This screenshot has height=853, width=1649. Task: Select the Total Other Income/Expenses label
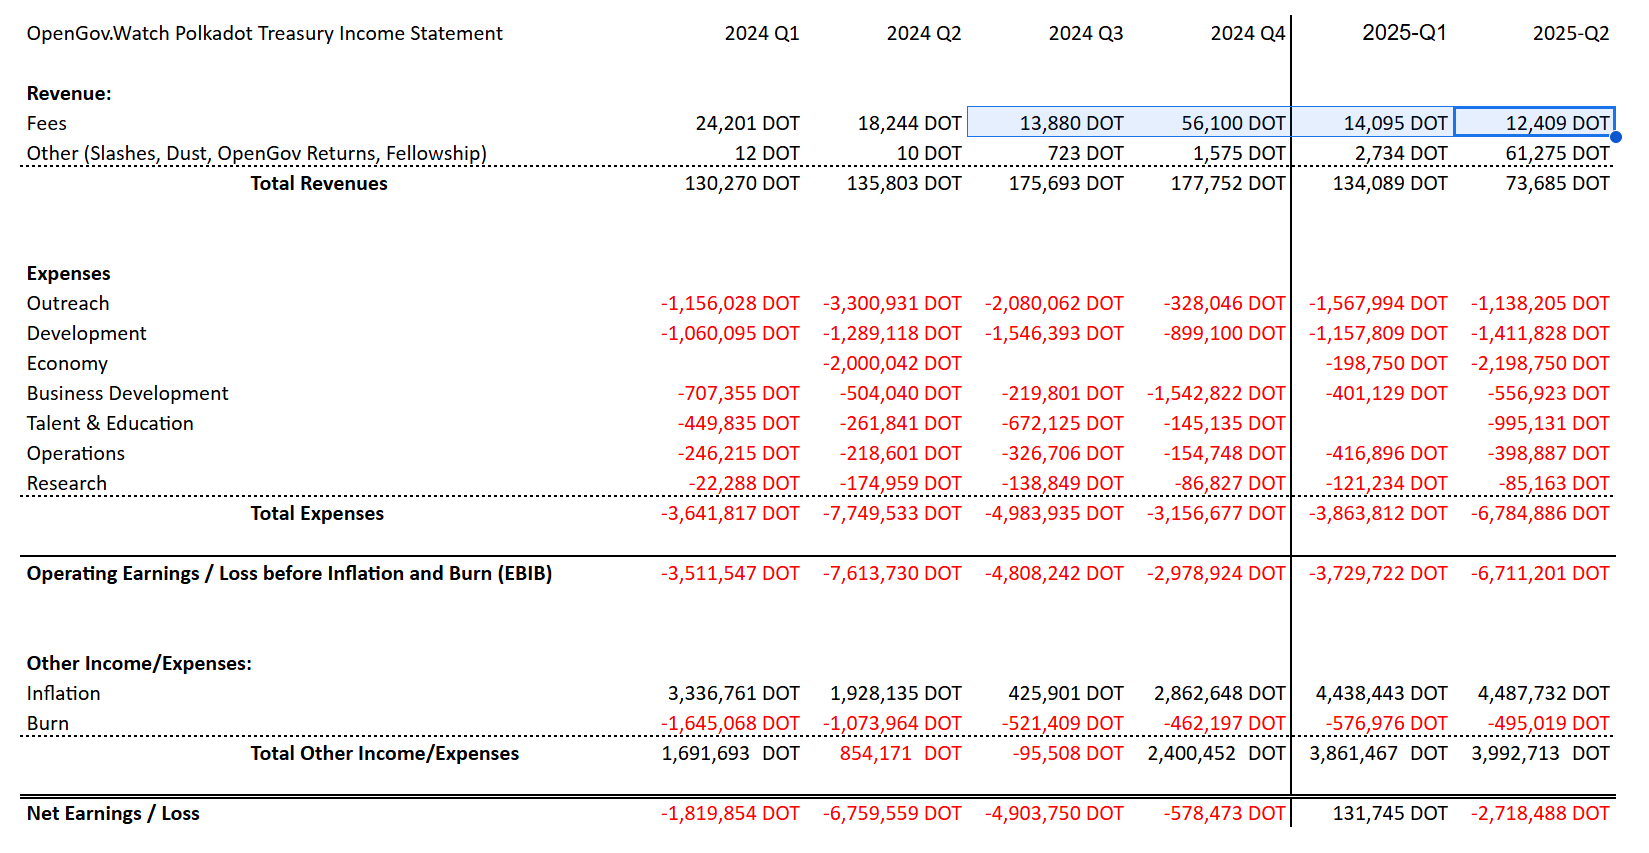tap(385, 753)
